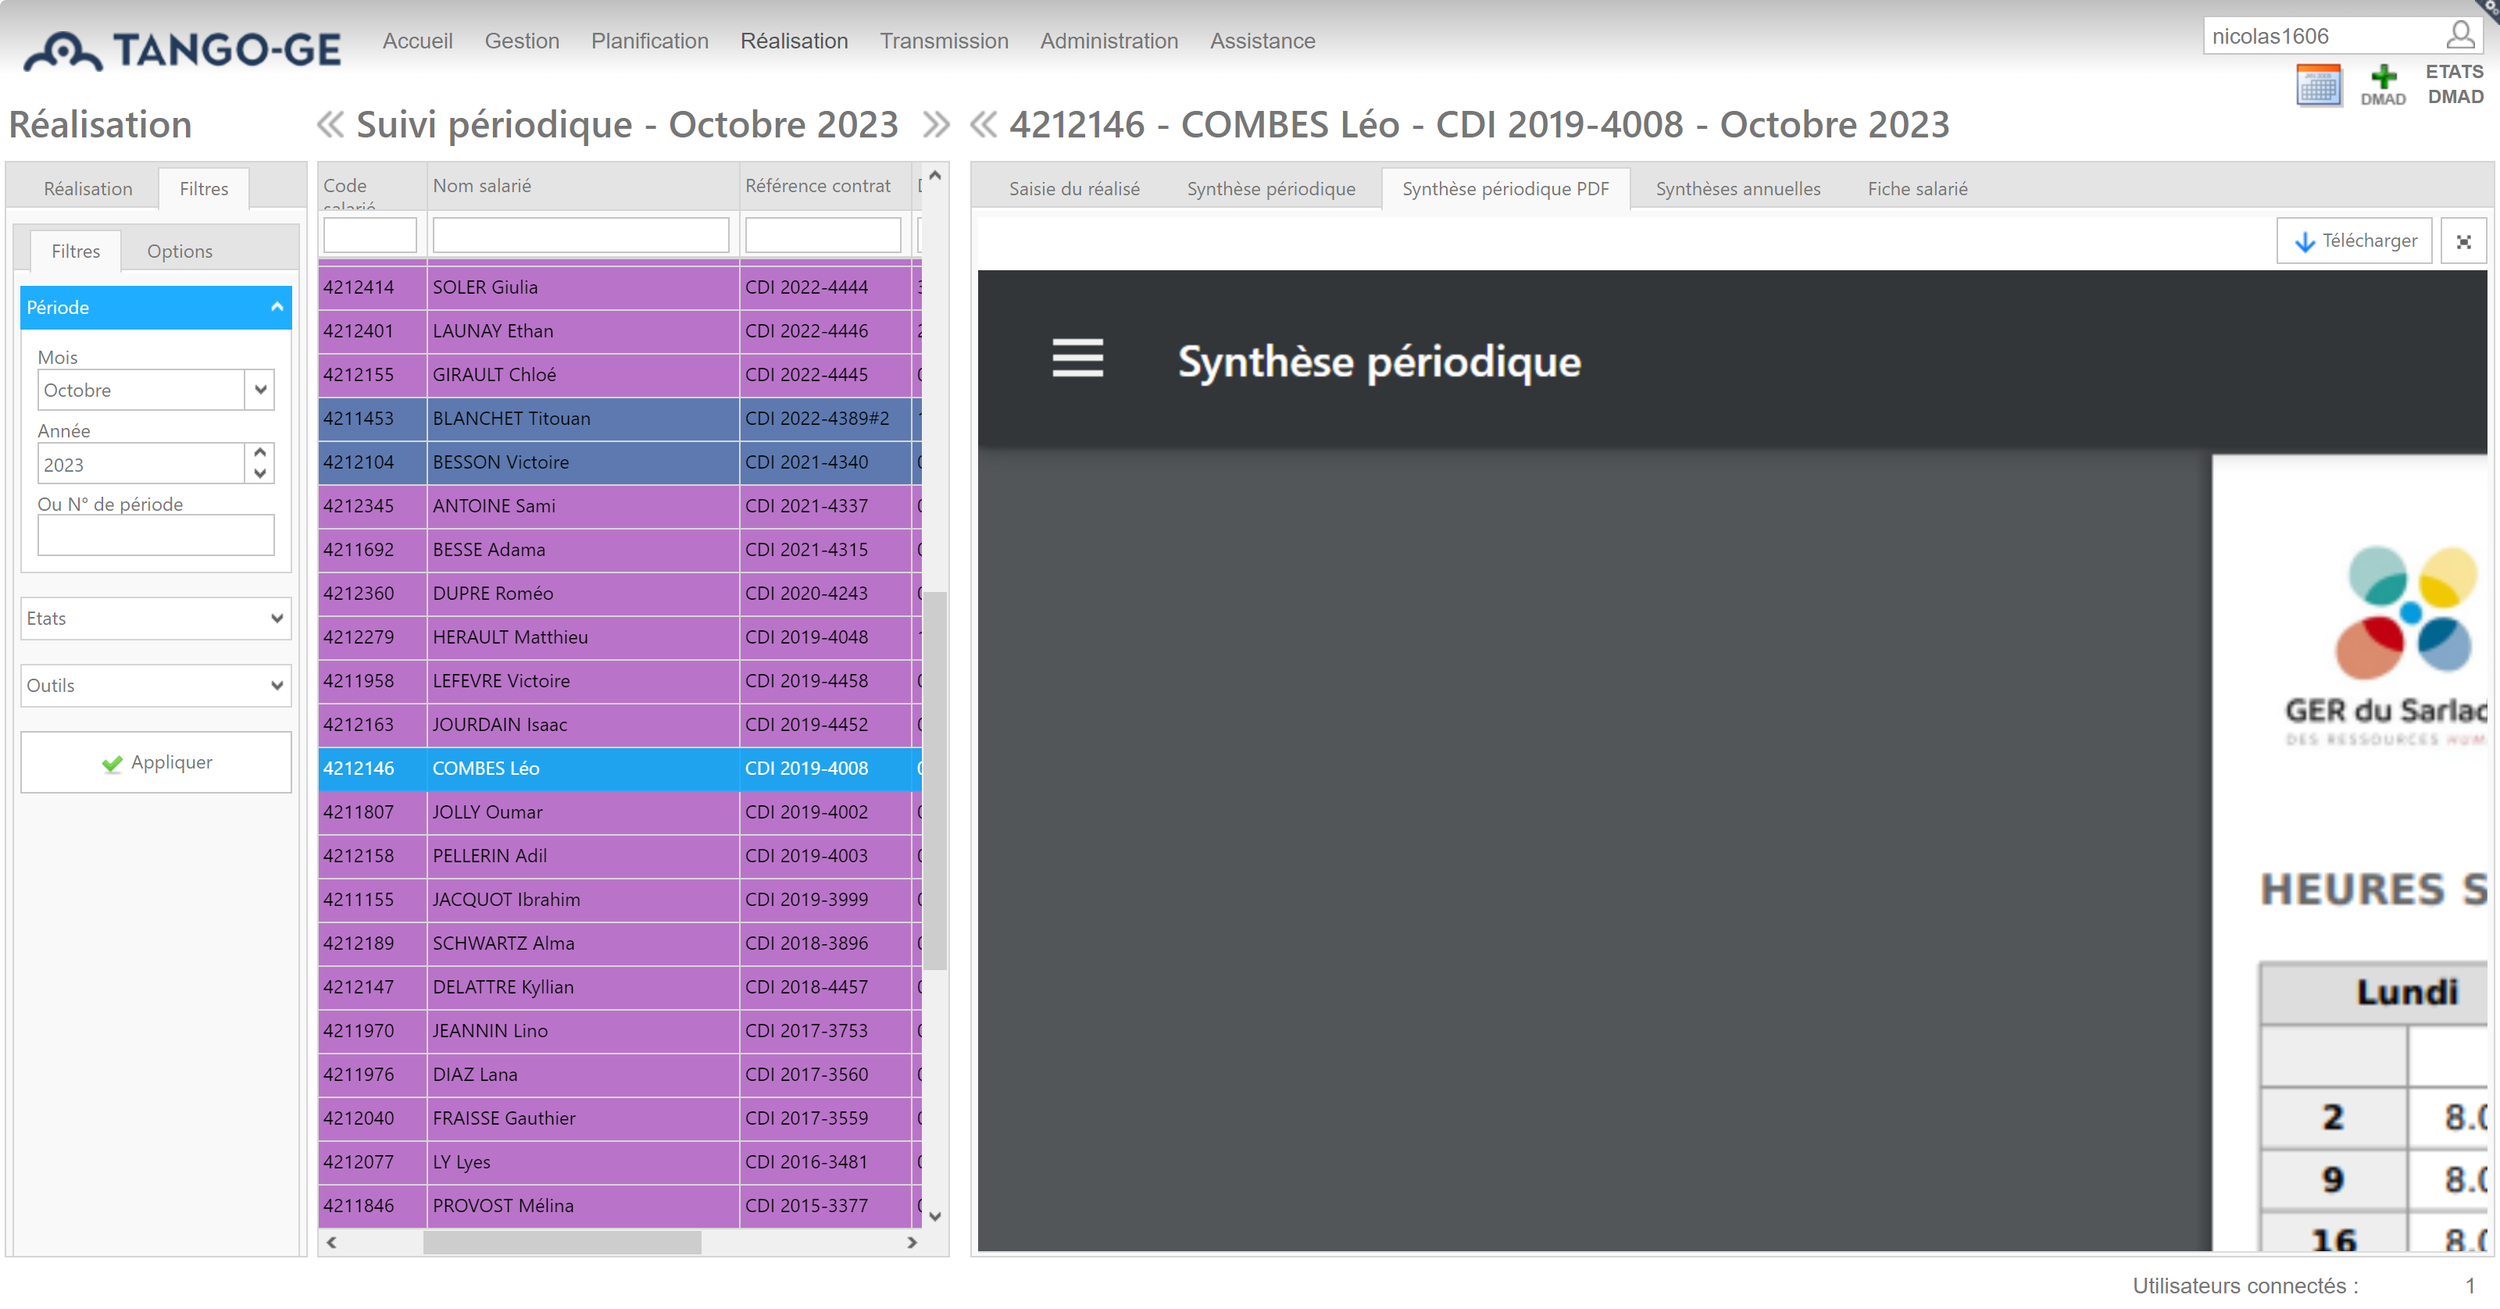Click employee code 4212189
Viewport: 2500px width, 1309px height.
tap(359, 944)
